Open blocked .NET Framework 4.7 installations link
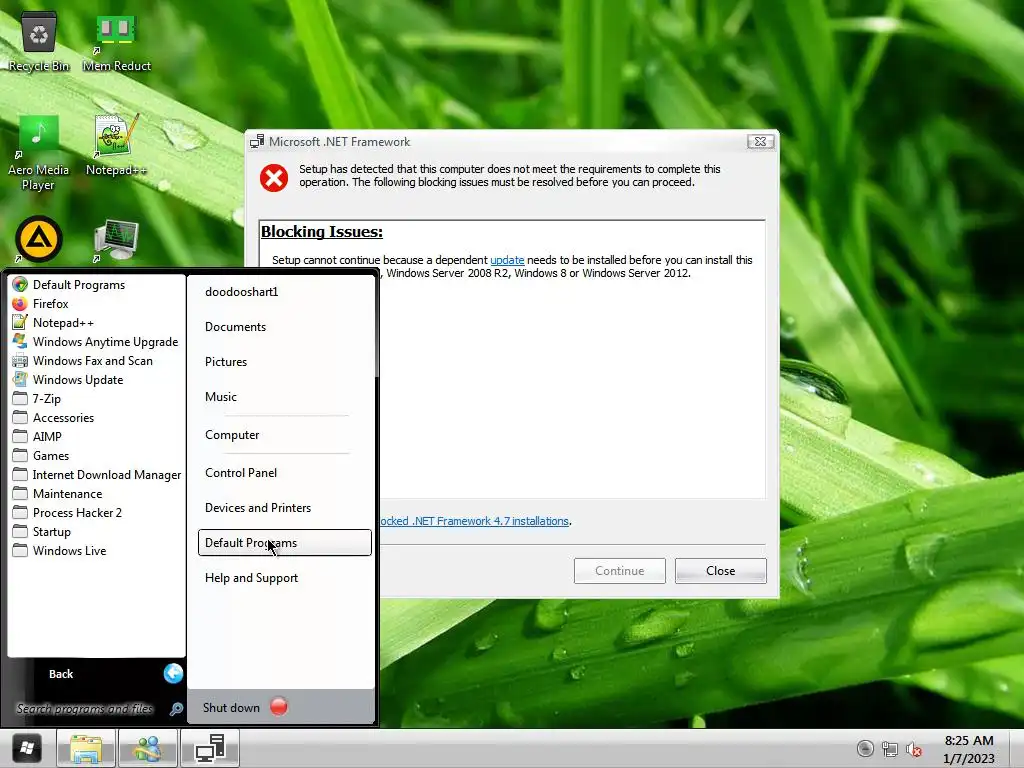 point(474,521)
